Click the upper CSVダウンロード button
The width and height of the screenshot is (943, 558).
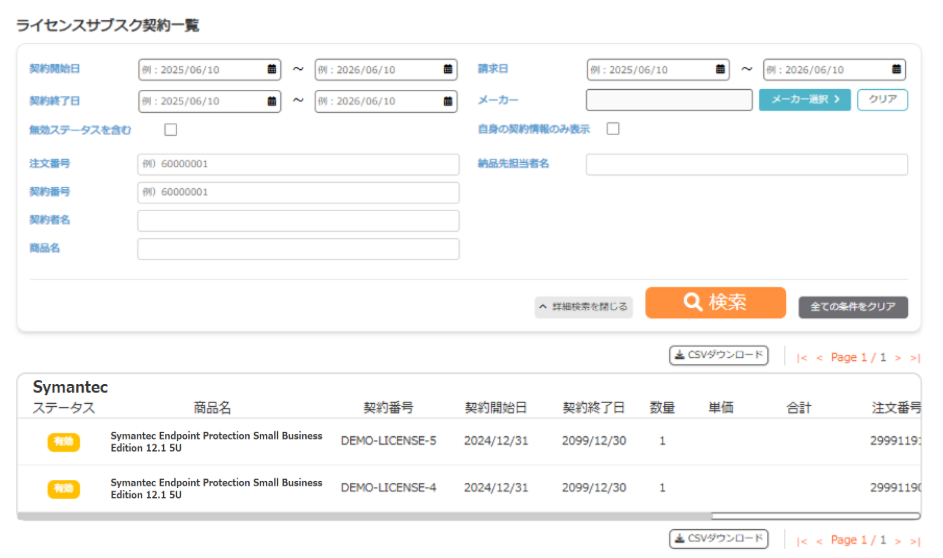pyautogui.click(x=719, y=355)
